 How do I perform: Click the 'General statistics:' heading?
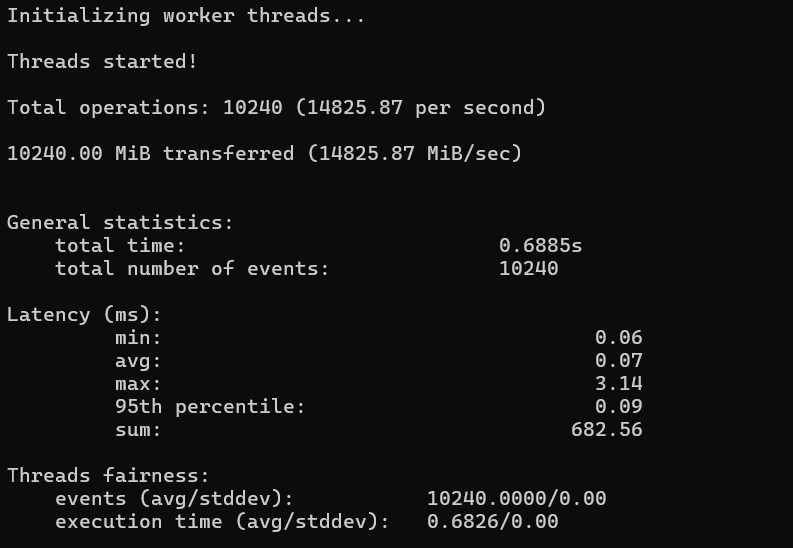click(x=120, y=223)
